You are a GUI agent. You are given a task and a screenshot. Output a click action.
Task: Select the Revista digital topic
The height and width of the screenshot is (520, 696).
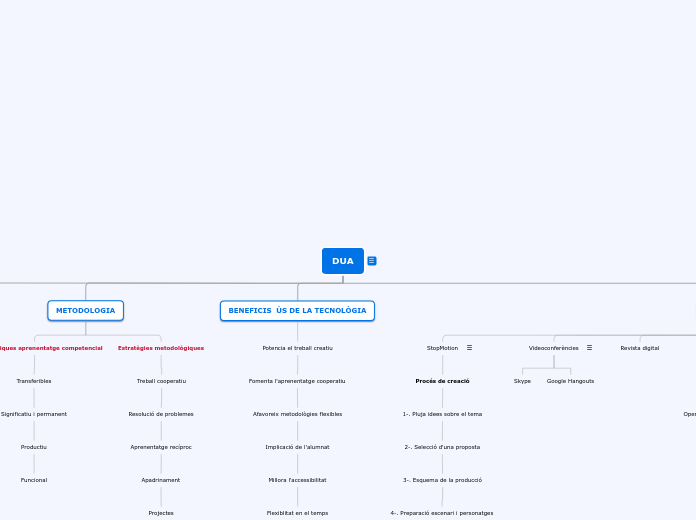point(639,348)
